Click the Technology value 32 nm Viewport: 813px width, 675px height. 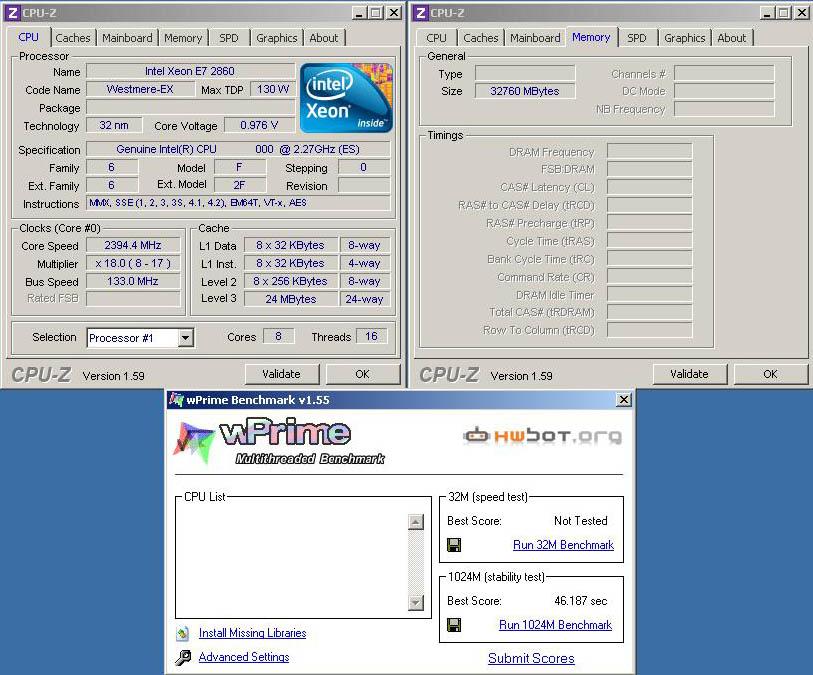114,125
